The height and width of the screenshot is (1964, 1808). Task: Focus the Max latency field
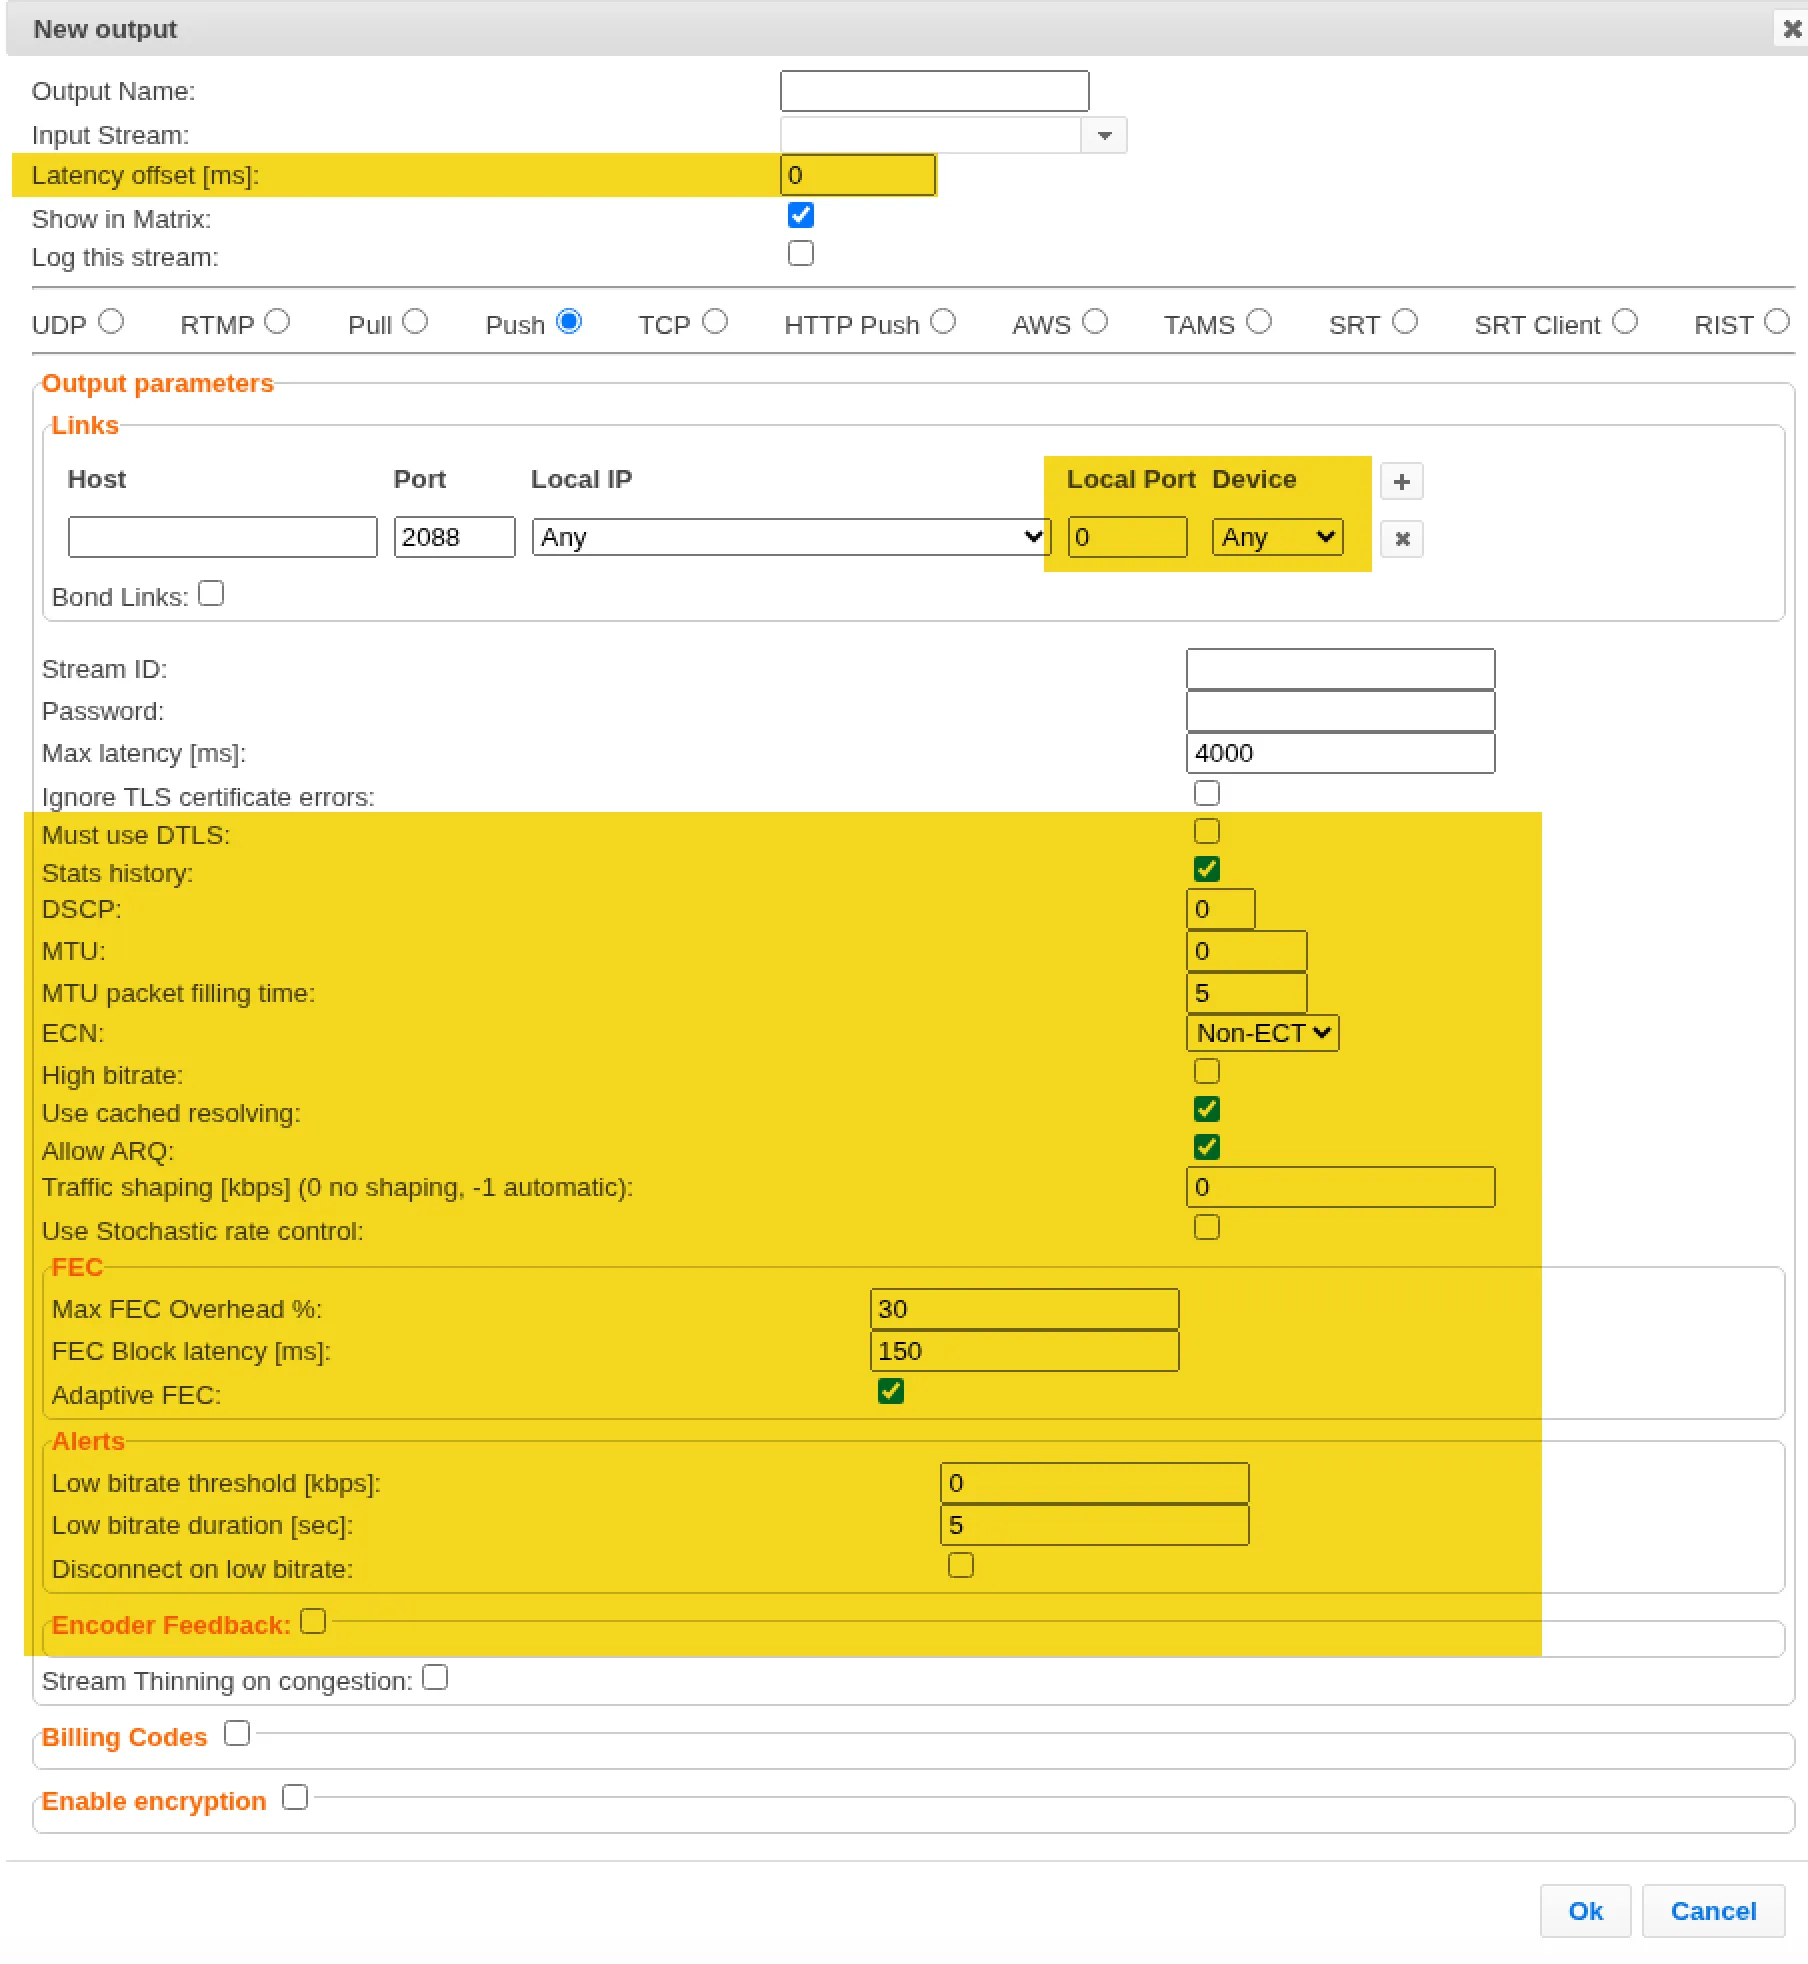tap(1340, 753)
